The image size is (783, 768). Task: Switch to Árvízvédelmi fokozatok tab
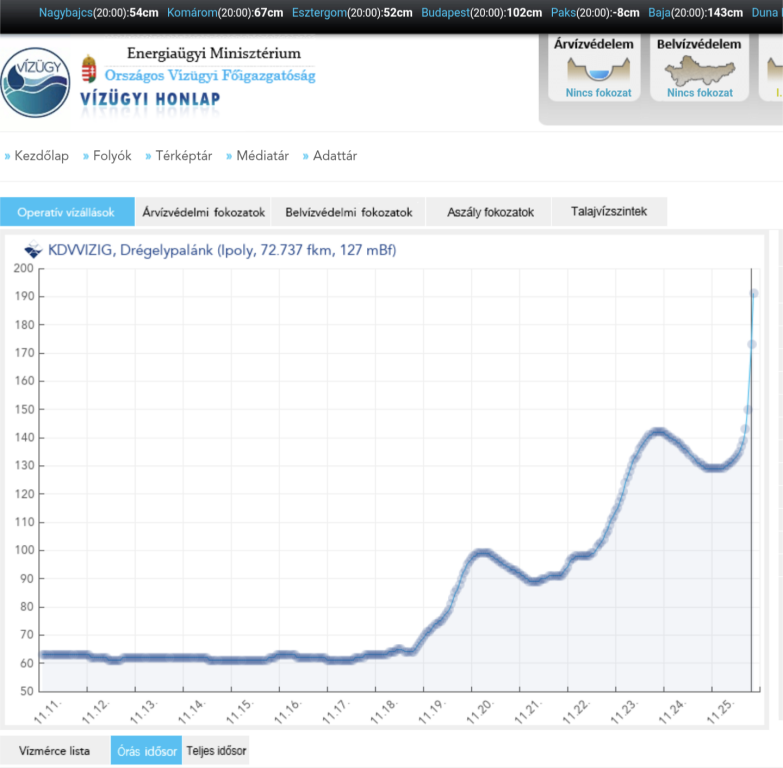click(x=203, y=212)
